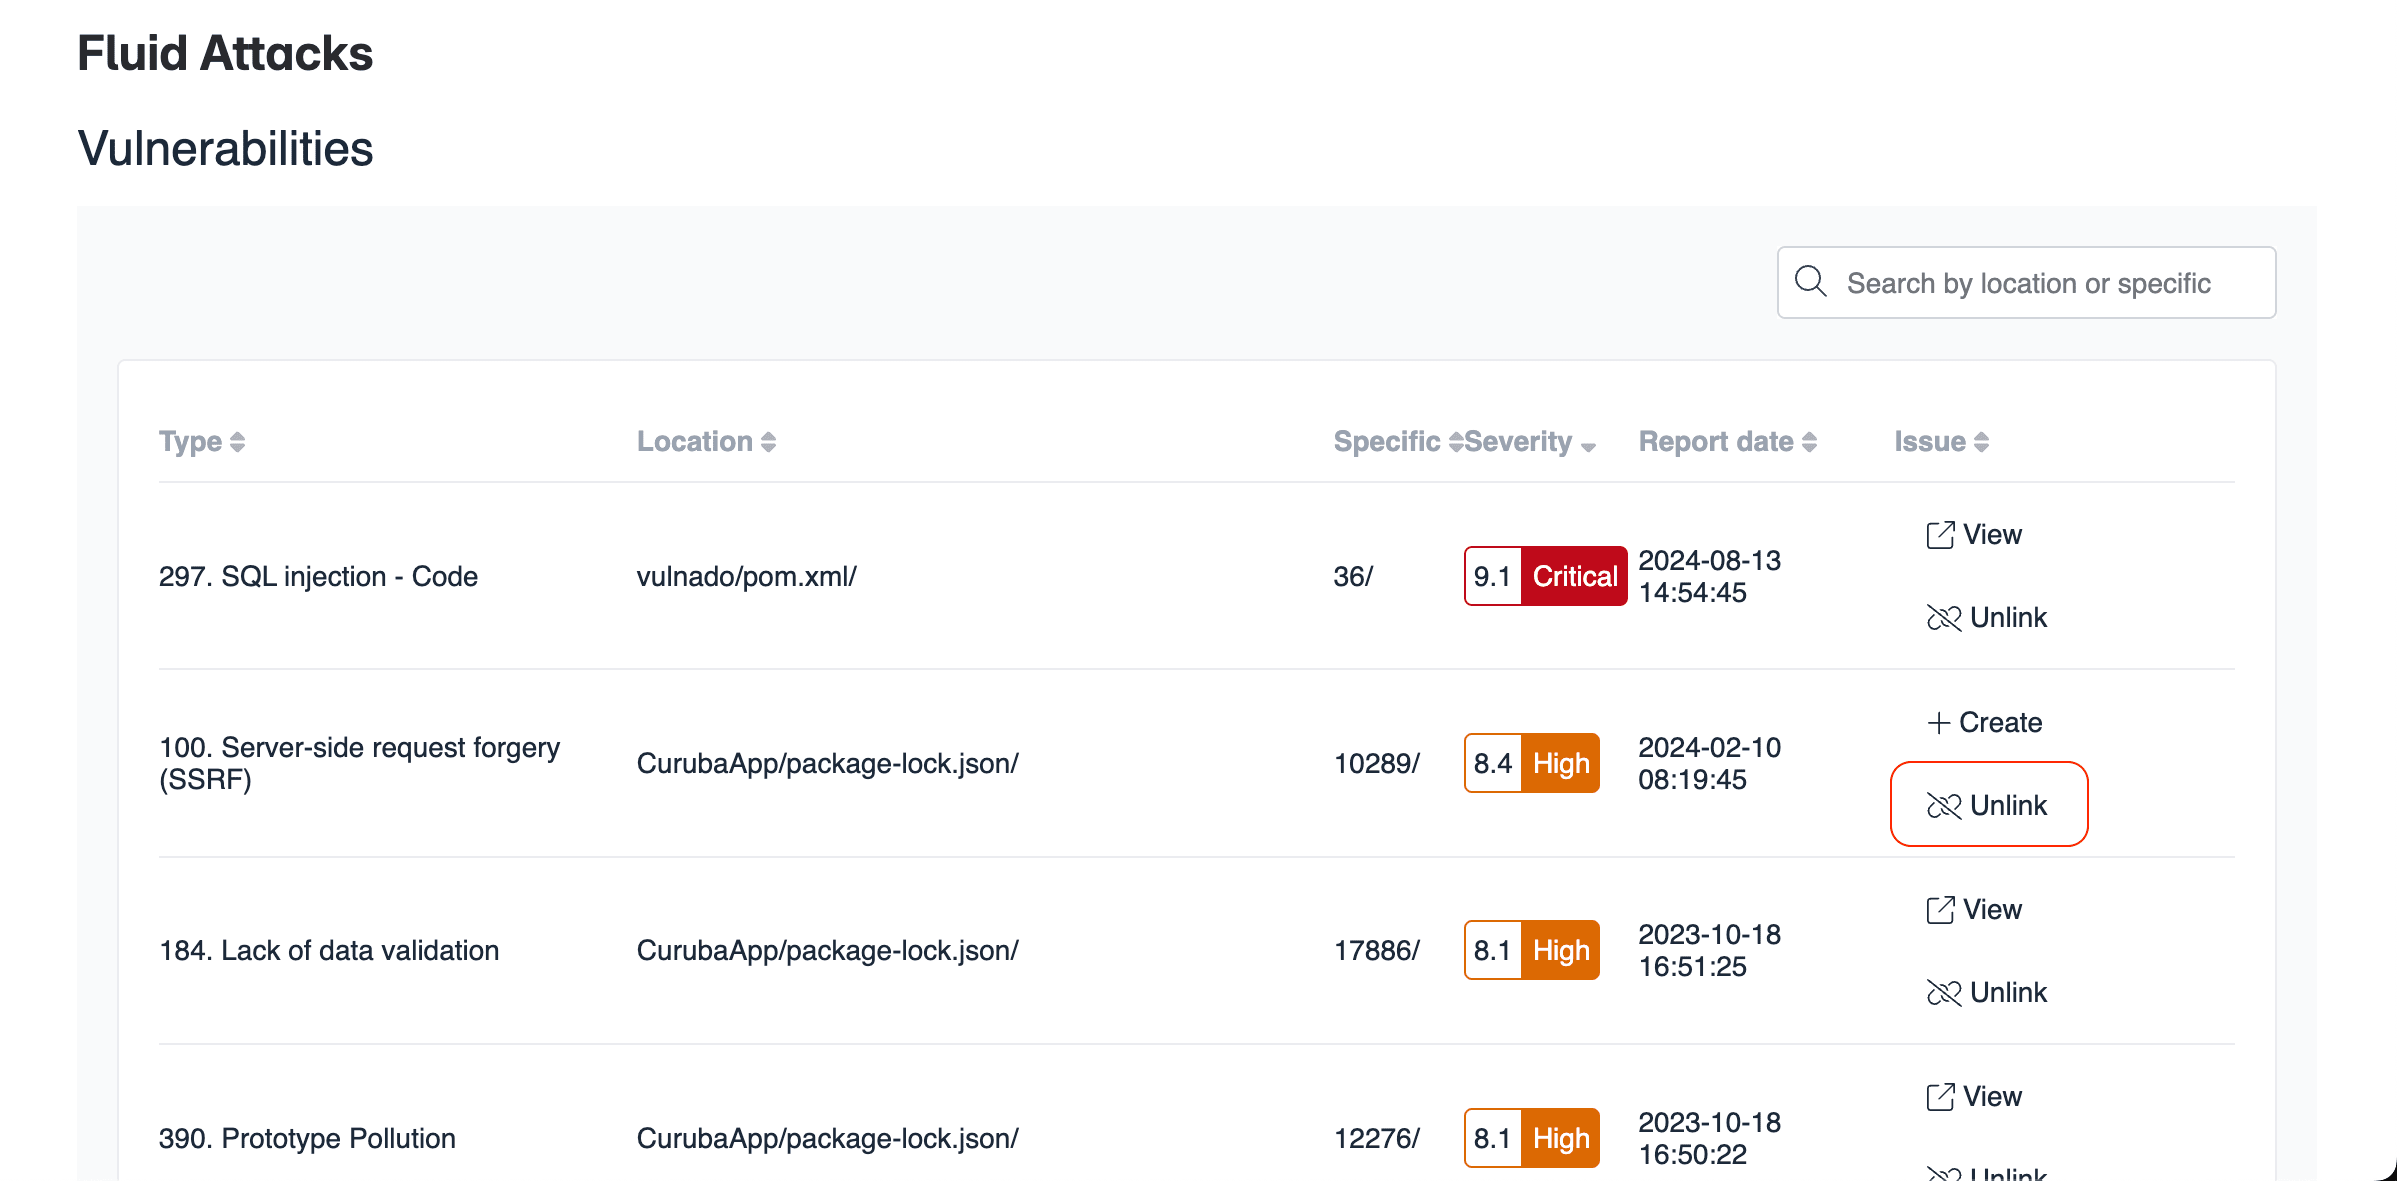Click report date '2023-10-18 16:51:25'
Viewport: 2397px width, 1181px height.
pos(1710,950)
